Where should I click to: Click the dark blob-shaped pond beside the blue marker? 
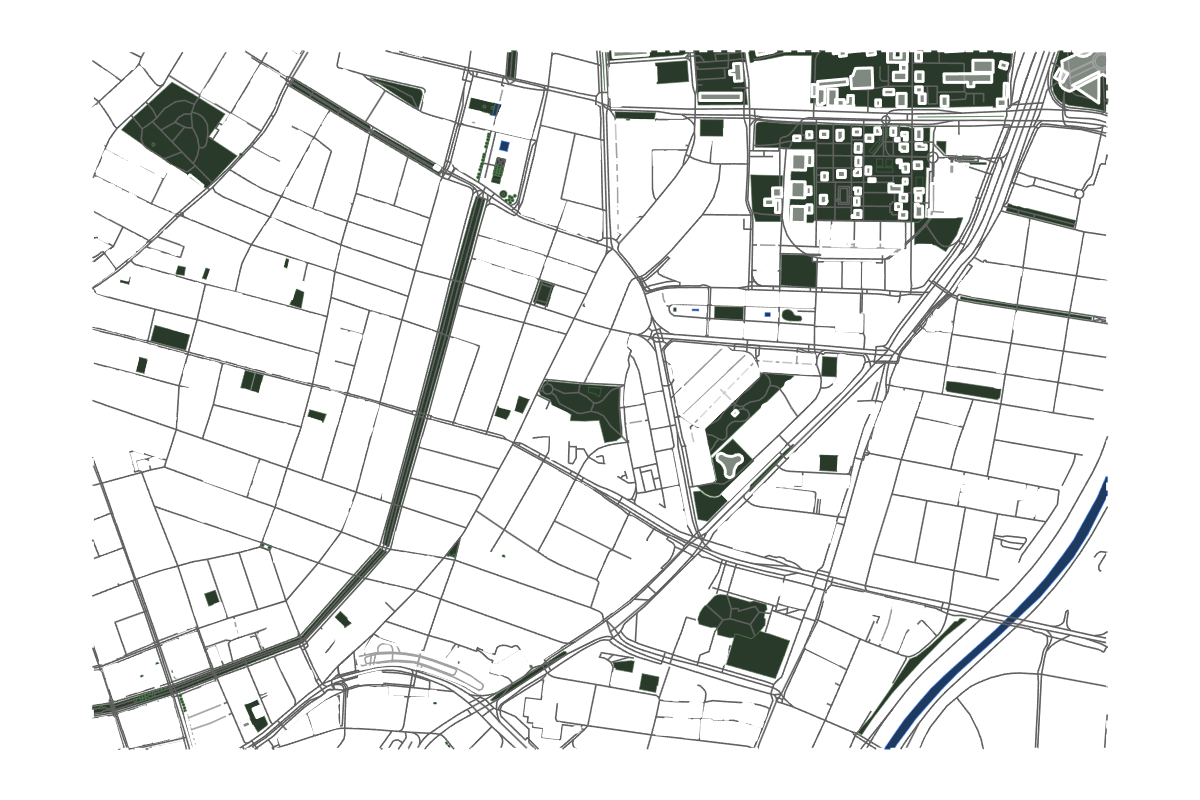click(791, 315)
